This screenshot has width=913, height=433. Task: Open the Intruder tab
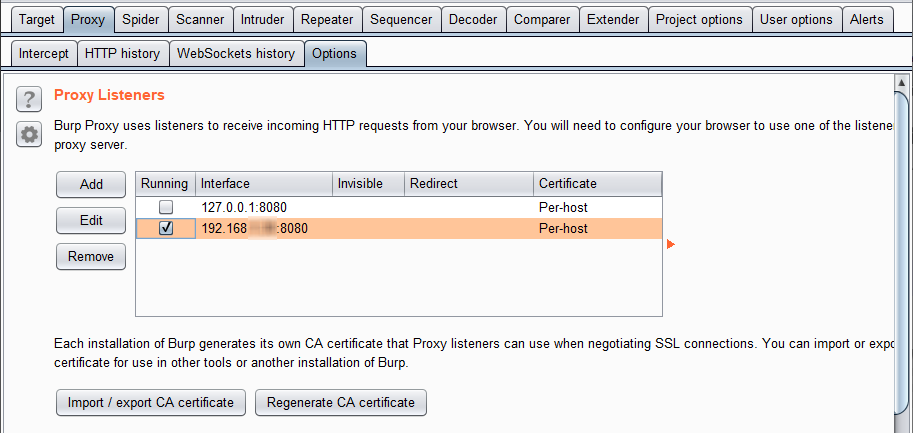click(263, 19)
